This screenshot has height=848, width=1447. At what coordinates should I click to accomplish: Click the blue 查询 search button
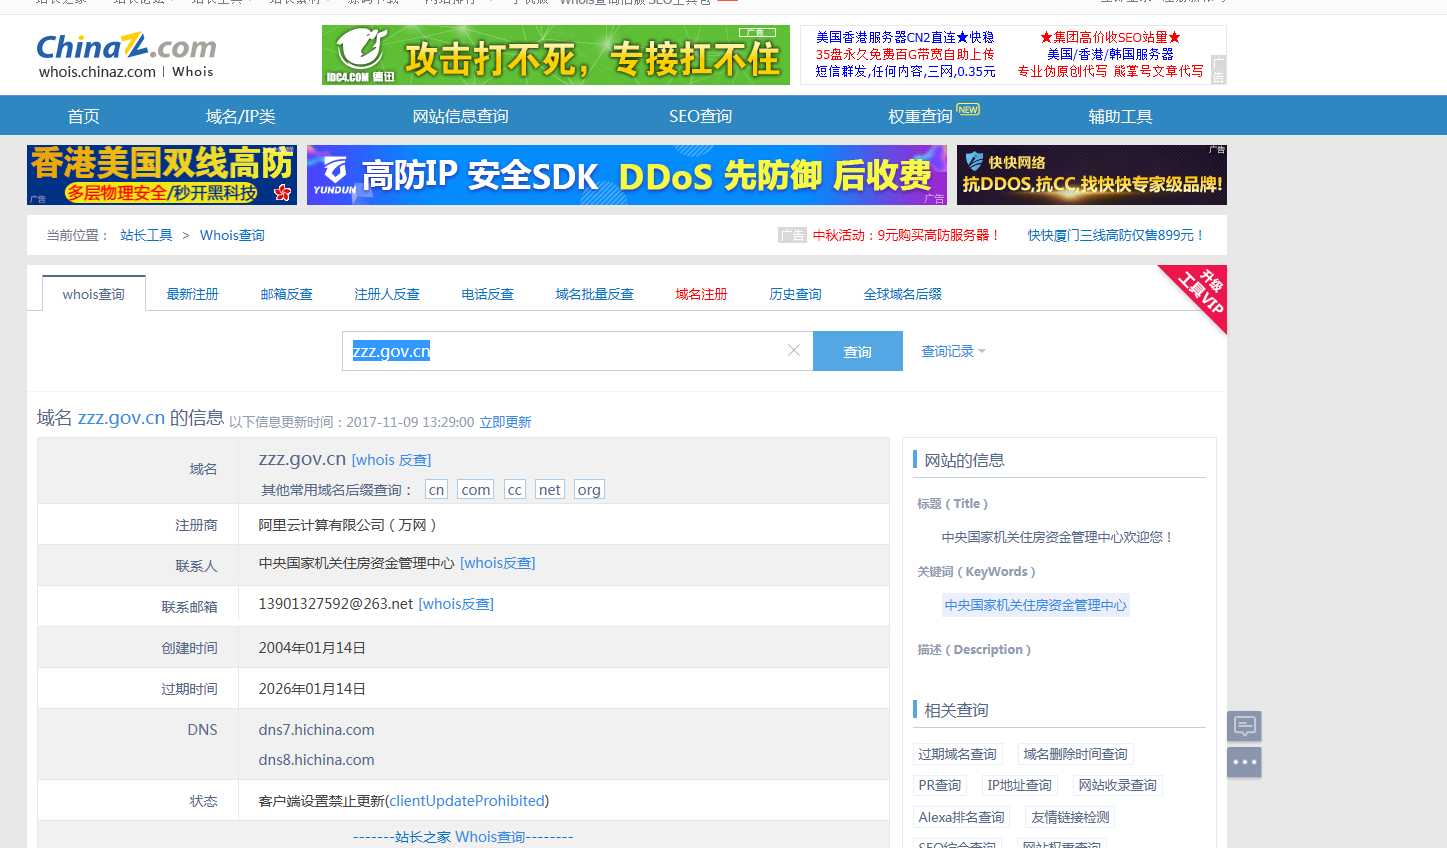pyautogui.click(x=858, y=351)
